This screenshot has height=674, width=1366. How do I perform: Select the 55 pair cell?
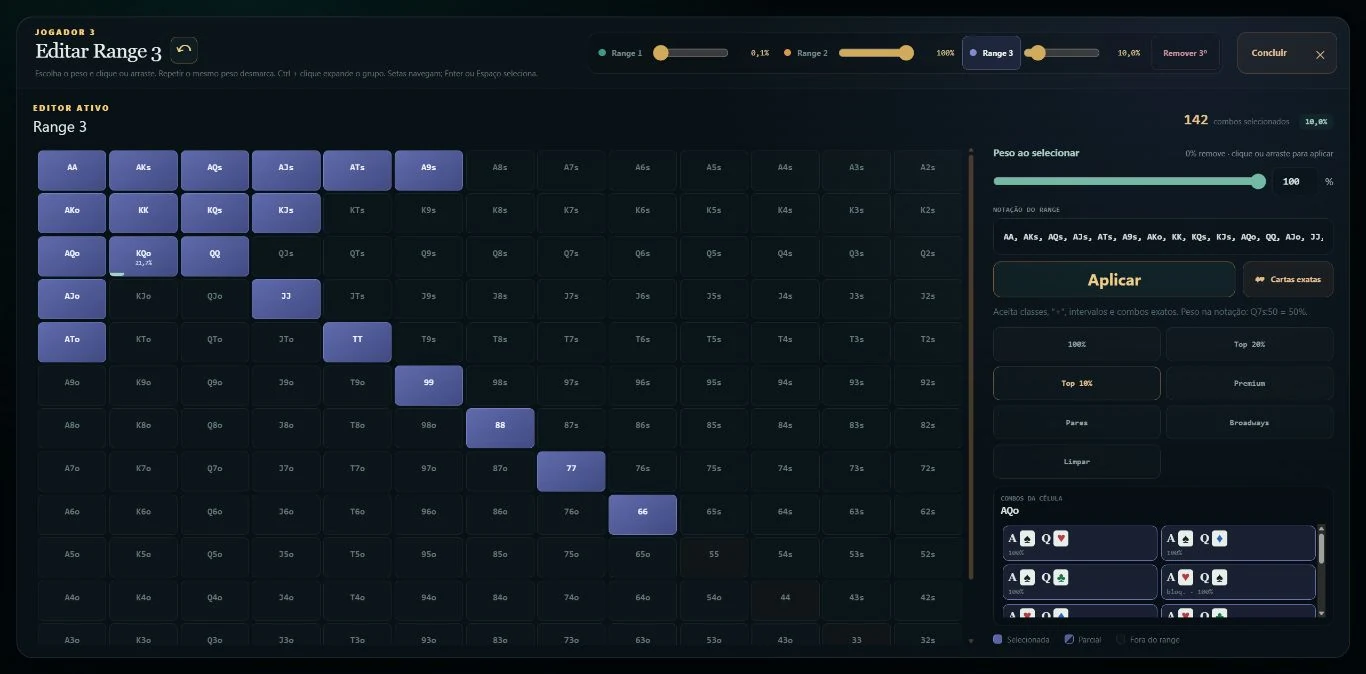click(x=714, y=557)
